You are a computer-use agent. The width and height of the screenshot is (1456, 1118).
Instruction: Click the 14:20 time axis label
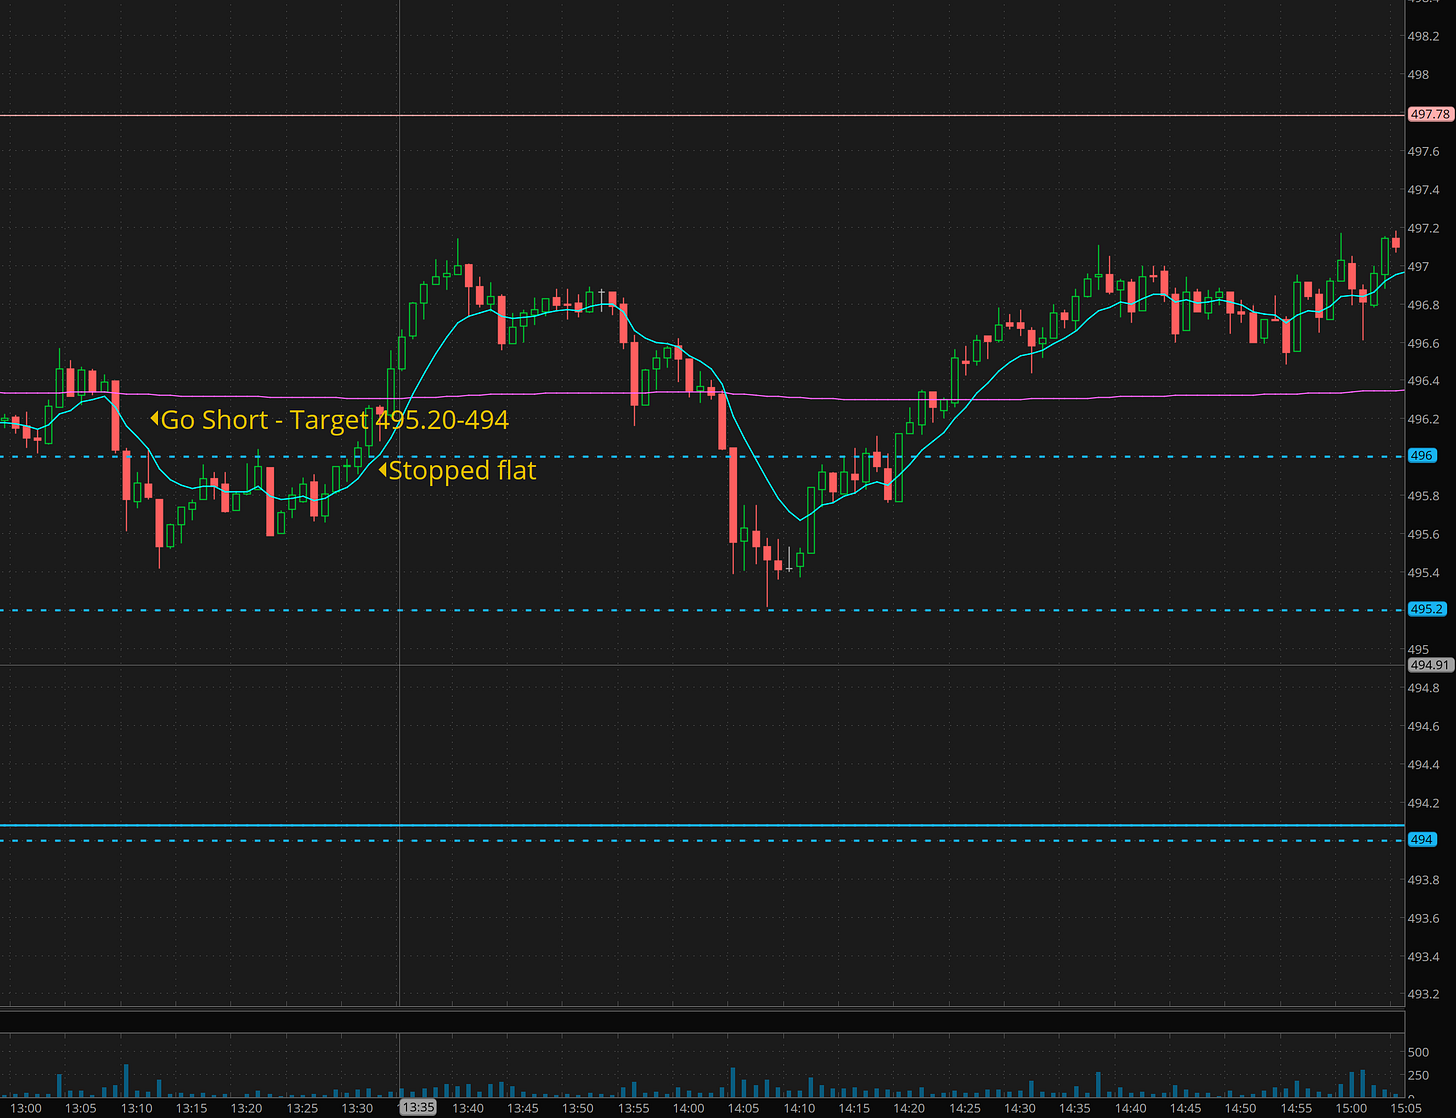[x=909, y=1108]
